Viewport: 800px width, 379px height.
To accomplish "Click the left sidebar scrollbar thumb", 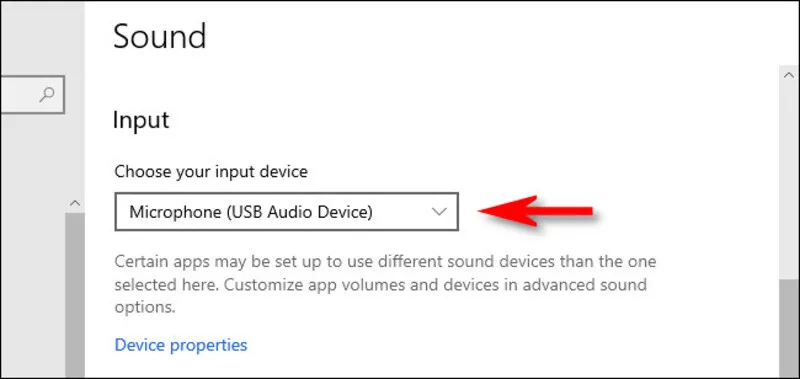I will click(75, 295).
